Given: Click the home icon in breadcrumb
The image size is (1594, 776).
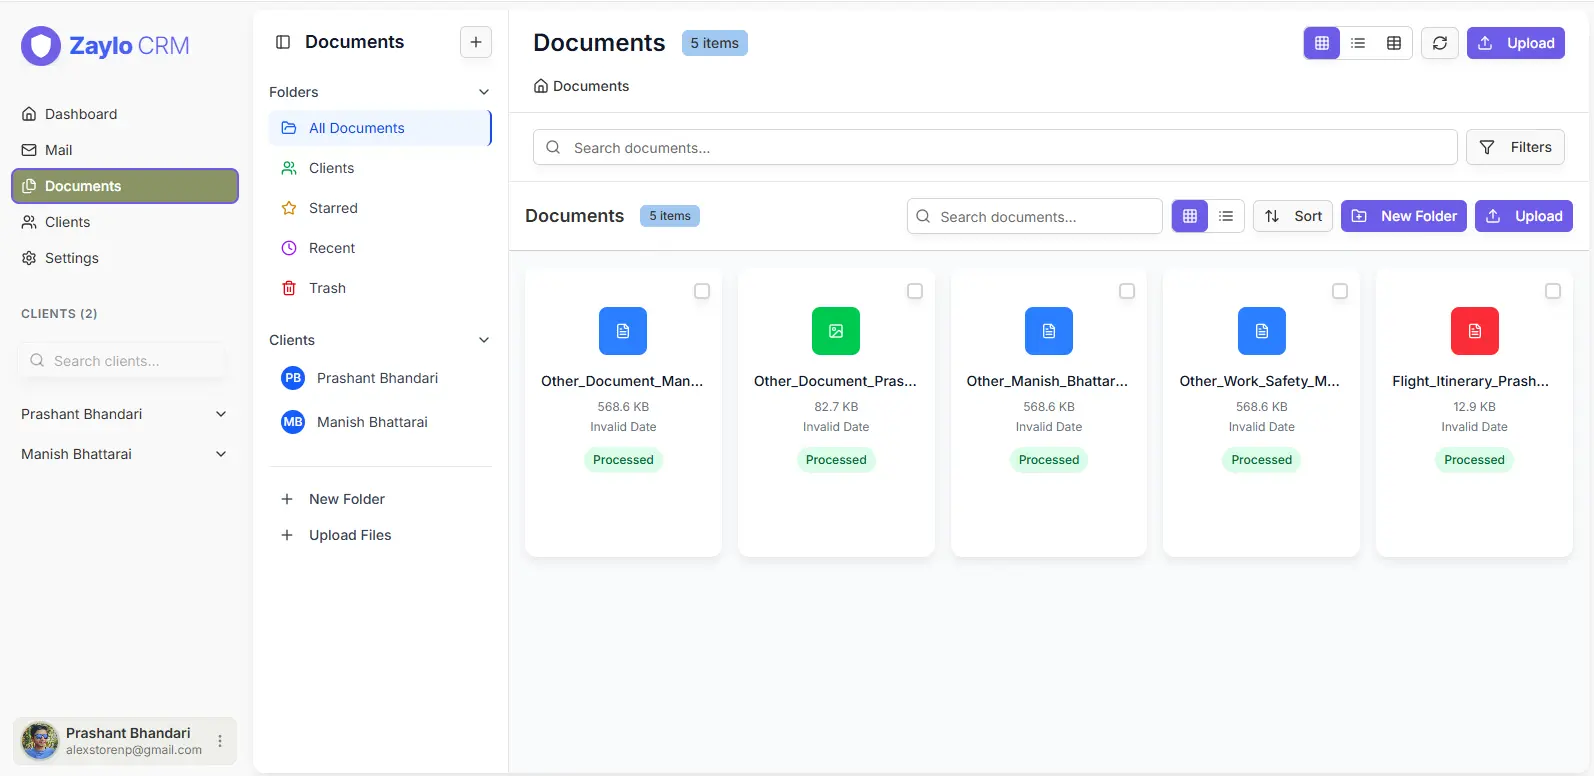Looking at the screenshot, I should 541,86.
